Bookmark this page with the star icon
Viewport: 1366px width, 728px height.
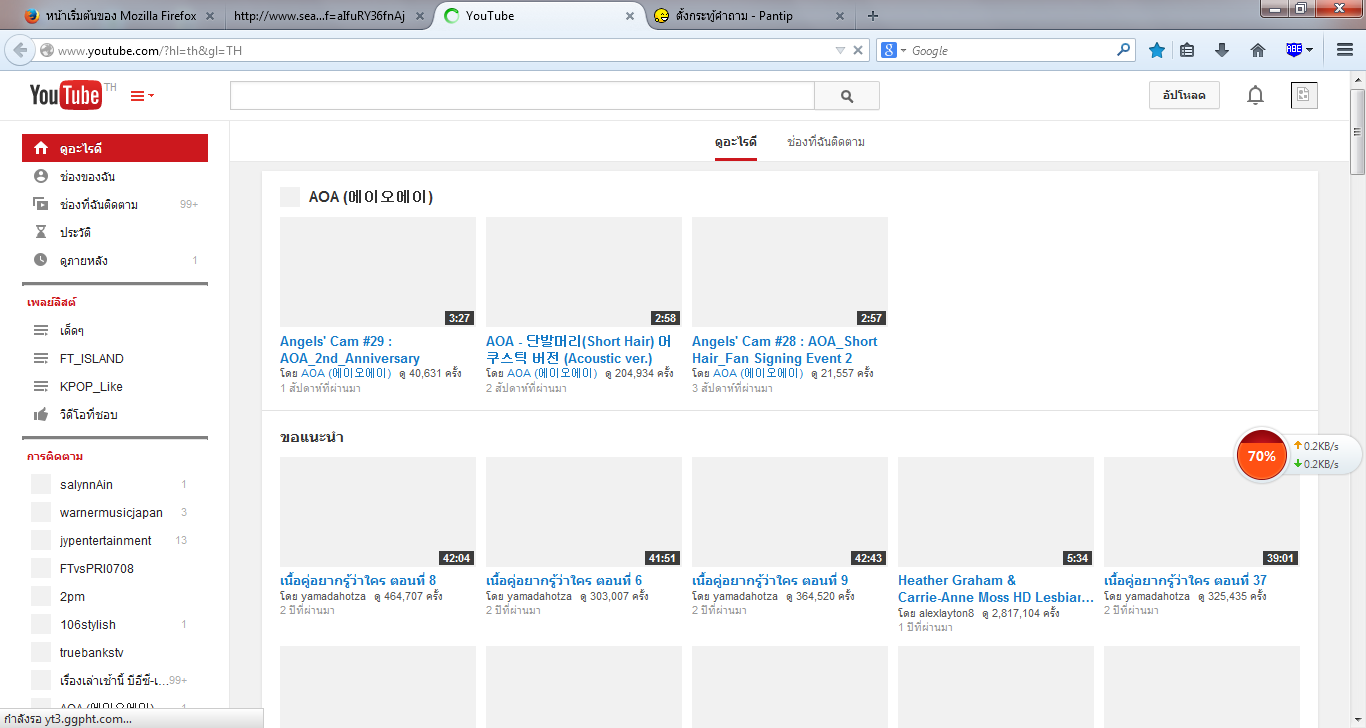point(1157,50)
